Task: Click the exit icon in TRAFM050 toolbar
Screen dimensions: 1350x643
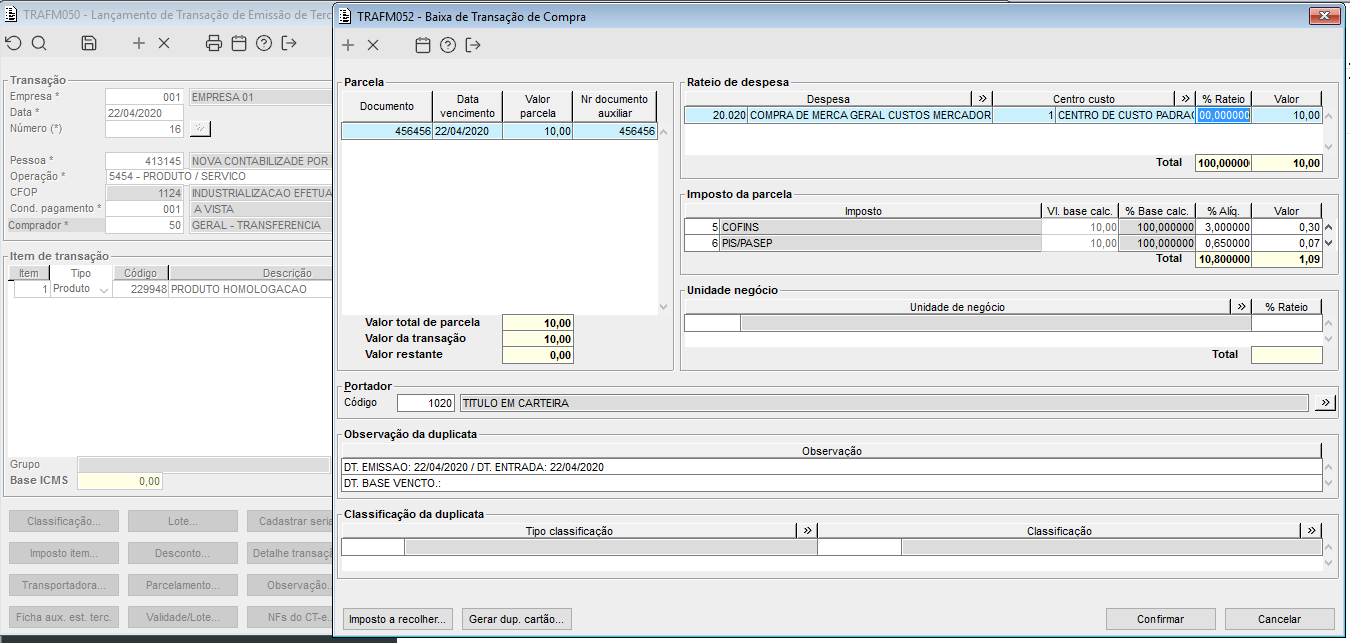Action: [289, 43]
